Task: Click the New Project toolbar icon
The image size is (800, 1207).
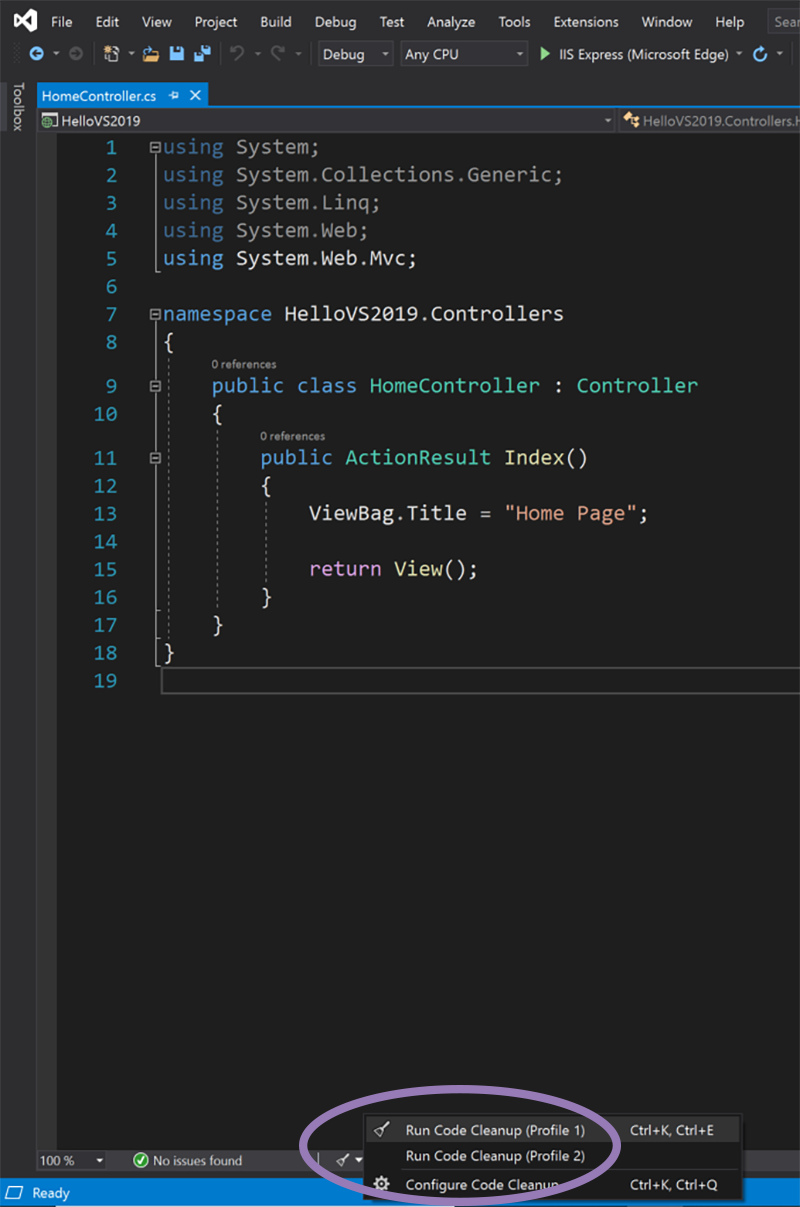Action: [x=111, y=55]
